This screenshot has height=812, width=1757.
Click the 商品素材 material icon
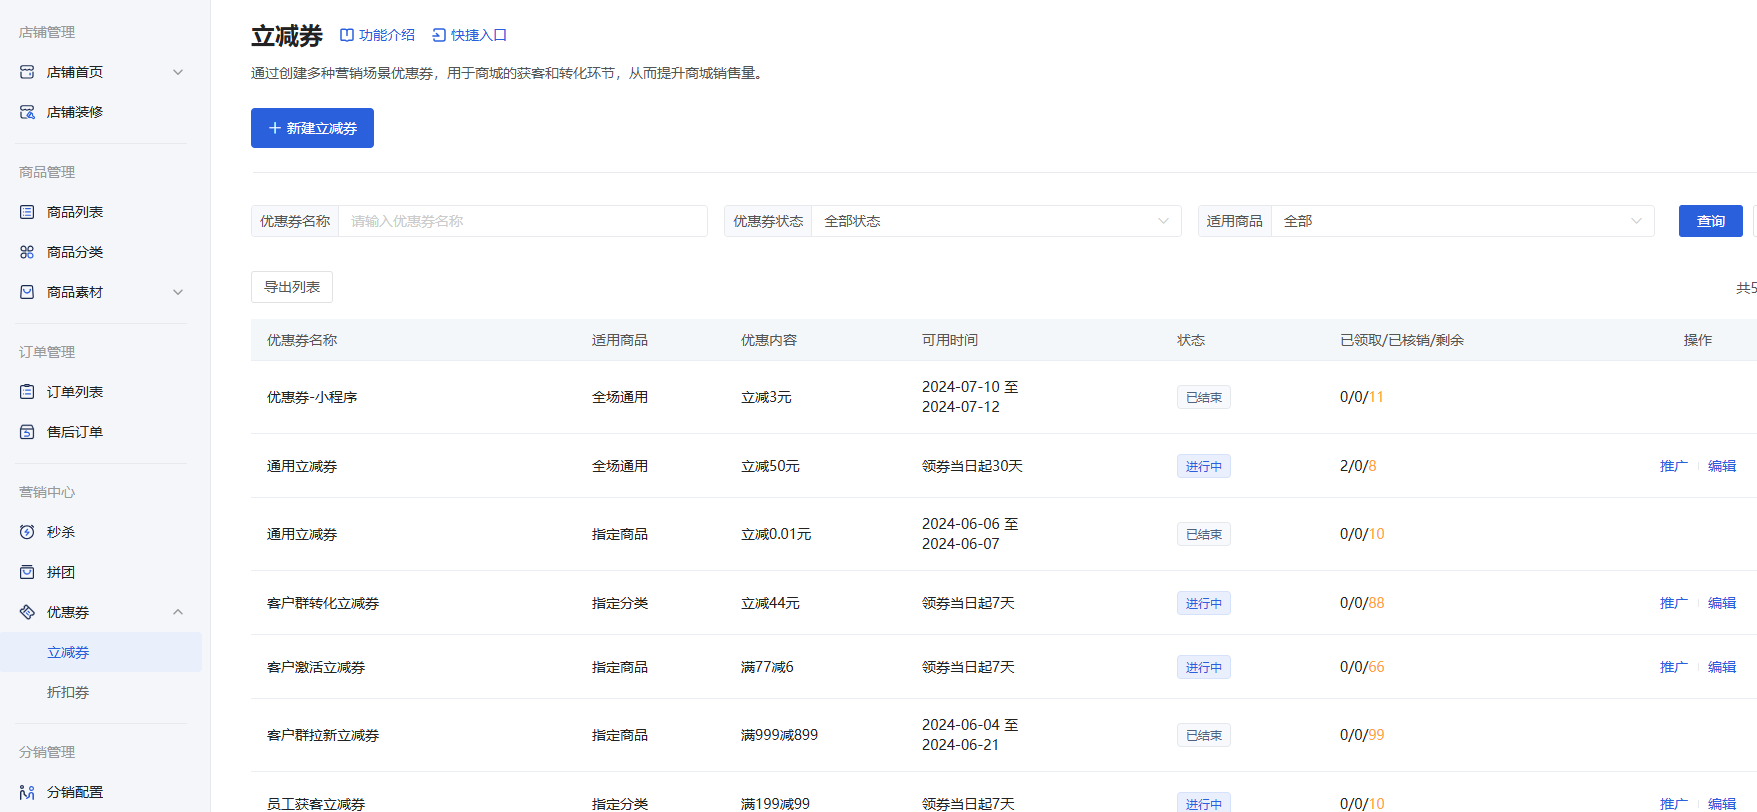(x=27, y=292)
